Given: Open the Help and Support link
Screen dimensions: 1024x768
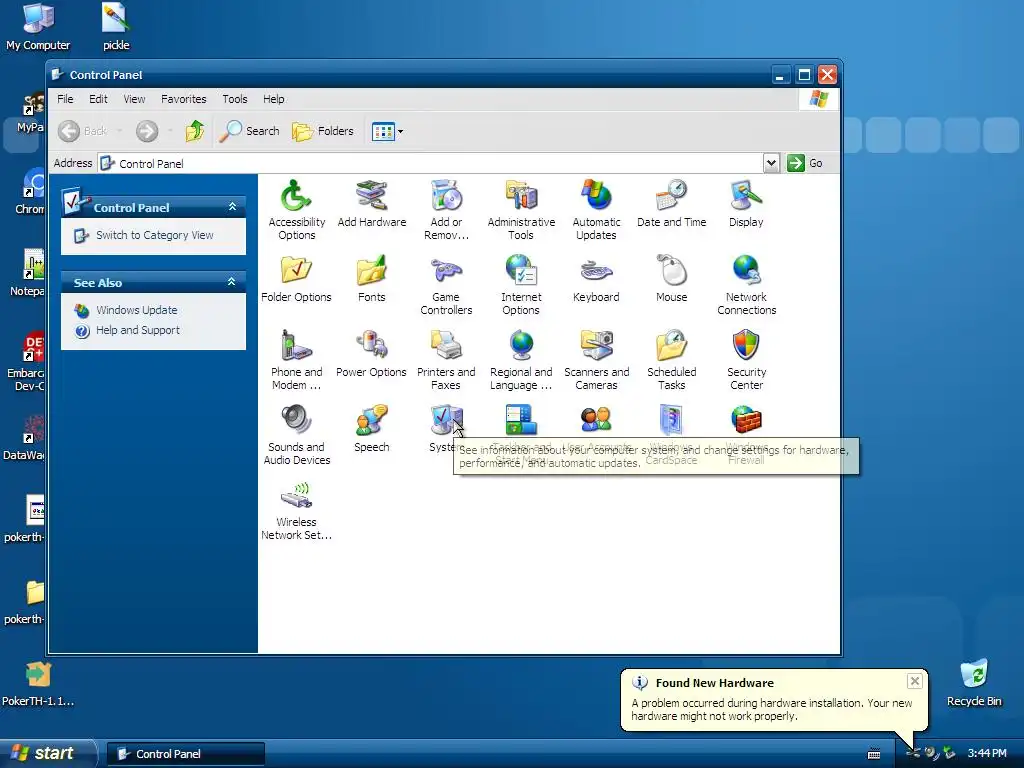Looking at the screenshot, I should tap(138, 330).
